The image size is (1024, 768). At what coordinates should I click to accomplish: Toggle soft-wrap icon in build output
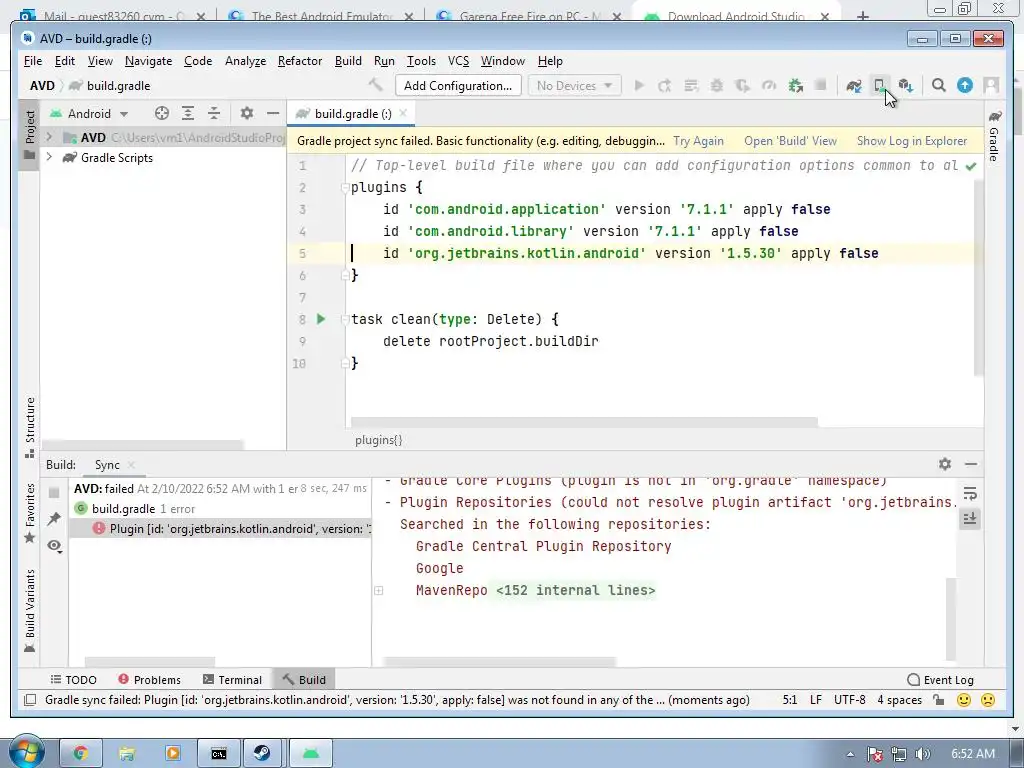[x=970, y=494]
